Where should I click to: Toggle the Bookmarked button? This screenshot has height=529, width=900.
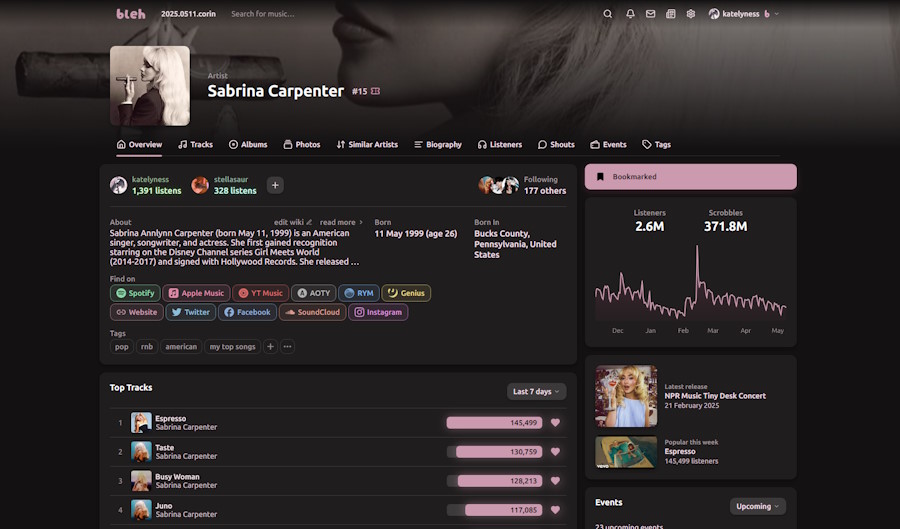[x=690, y=177]
